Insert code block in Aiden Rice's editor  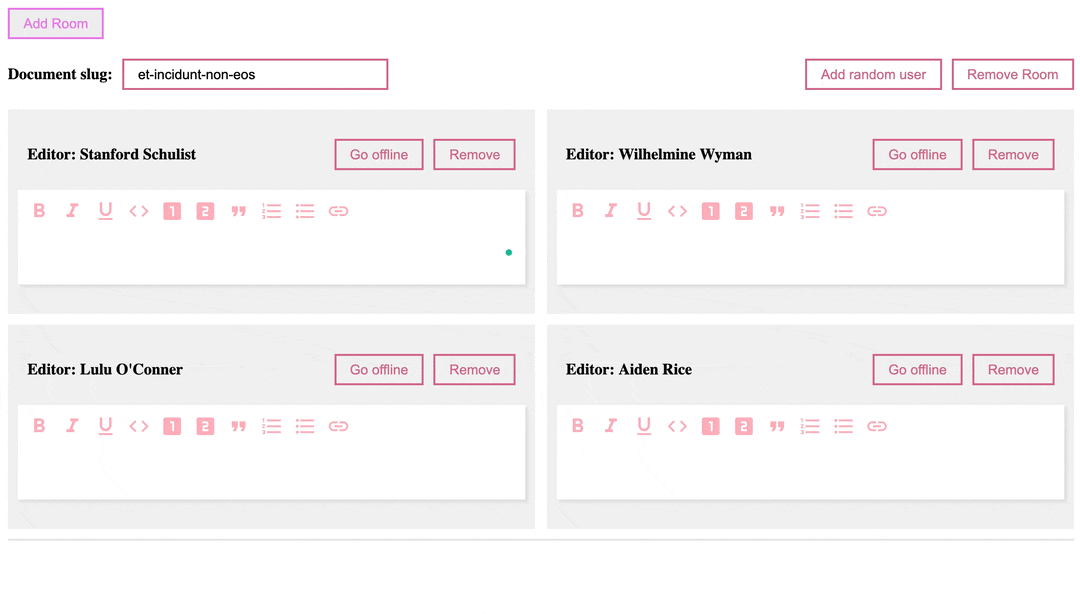tap(678, 426)
